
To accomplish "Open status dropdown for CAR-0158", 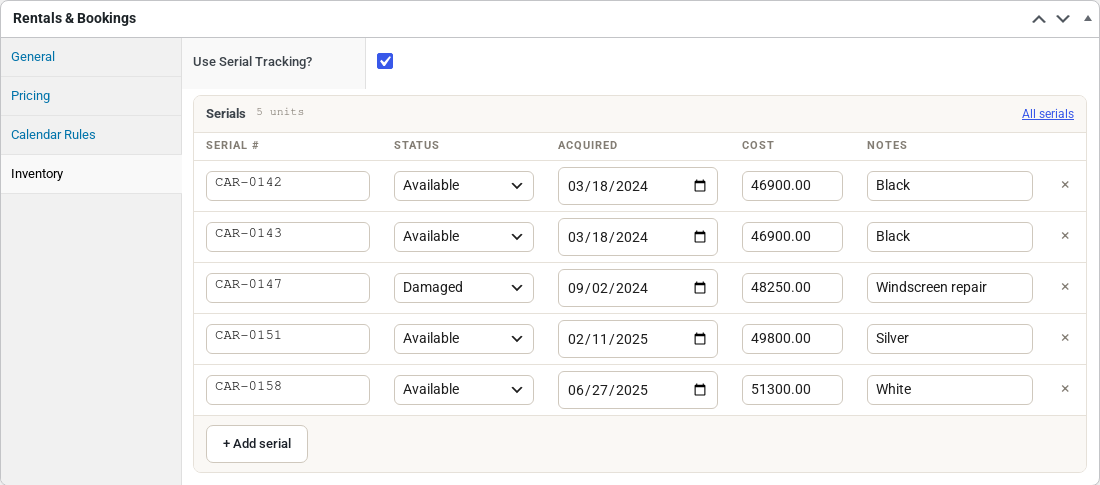I will (464, 390).
